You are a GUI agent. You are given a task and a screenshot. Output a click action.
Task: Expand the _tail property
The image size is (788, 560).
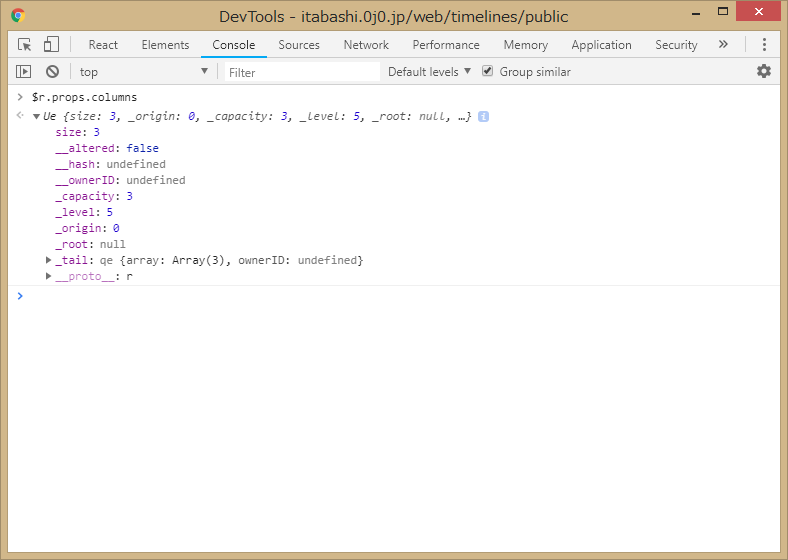[x=49, y=260]
